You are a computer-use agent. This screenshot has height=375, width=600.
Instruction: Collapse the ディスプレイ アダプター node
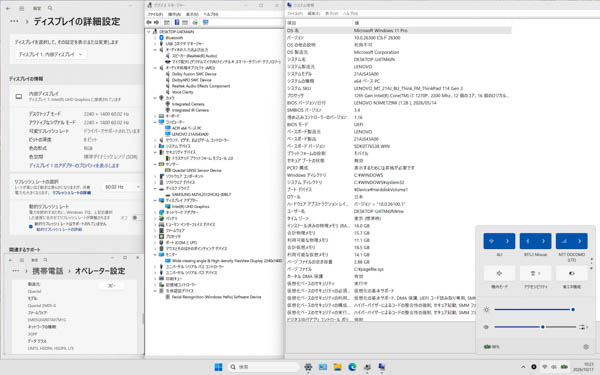(155, 200)
